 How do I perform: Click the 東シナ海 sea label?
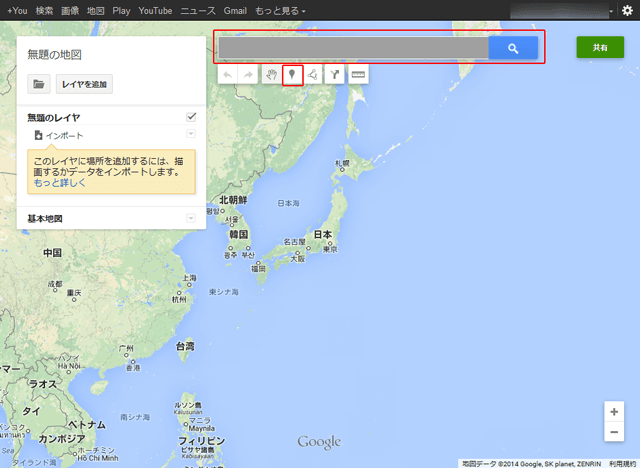pyautogui.click(x=224, y=292)
